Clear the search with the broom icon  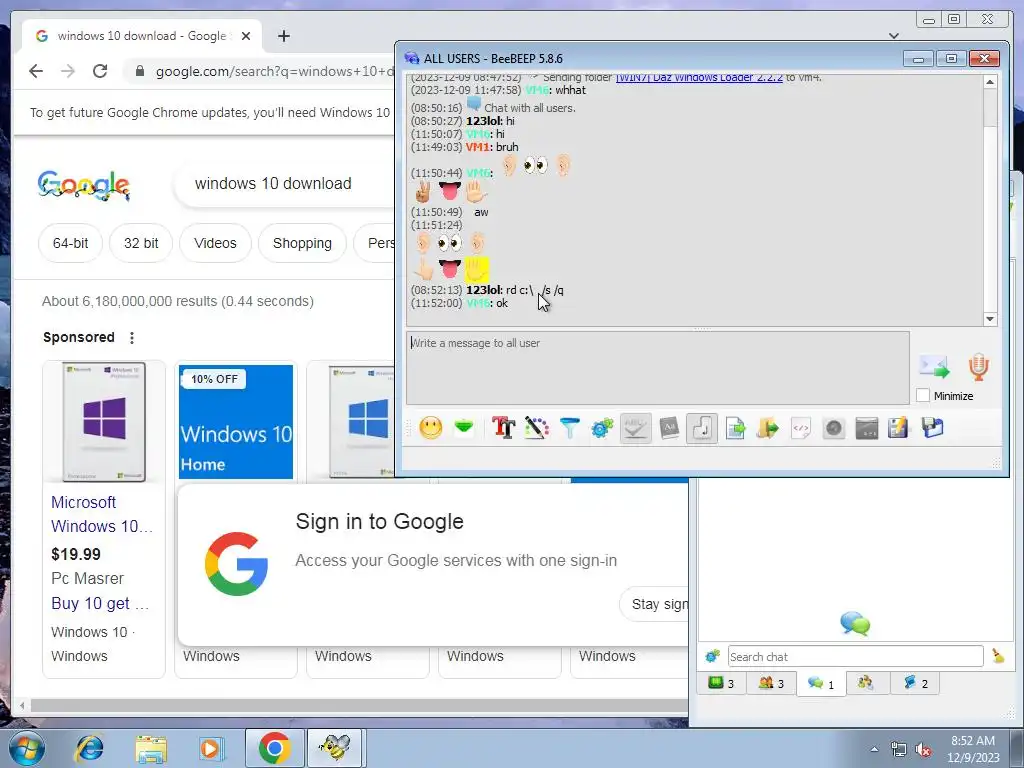[998, 656]
